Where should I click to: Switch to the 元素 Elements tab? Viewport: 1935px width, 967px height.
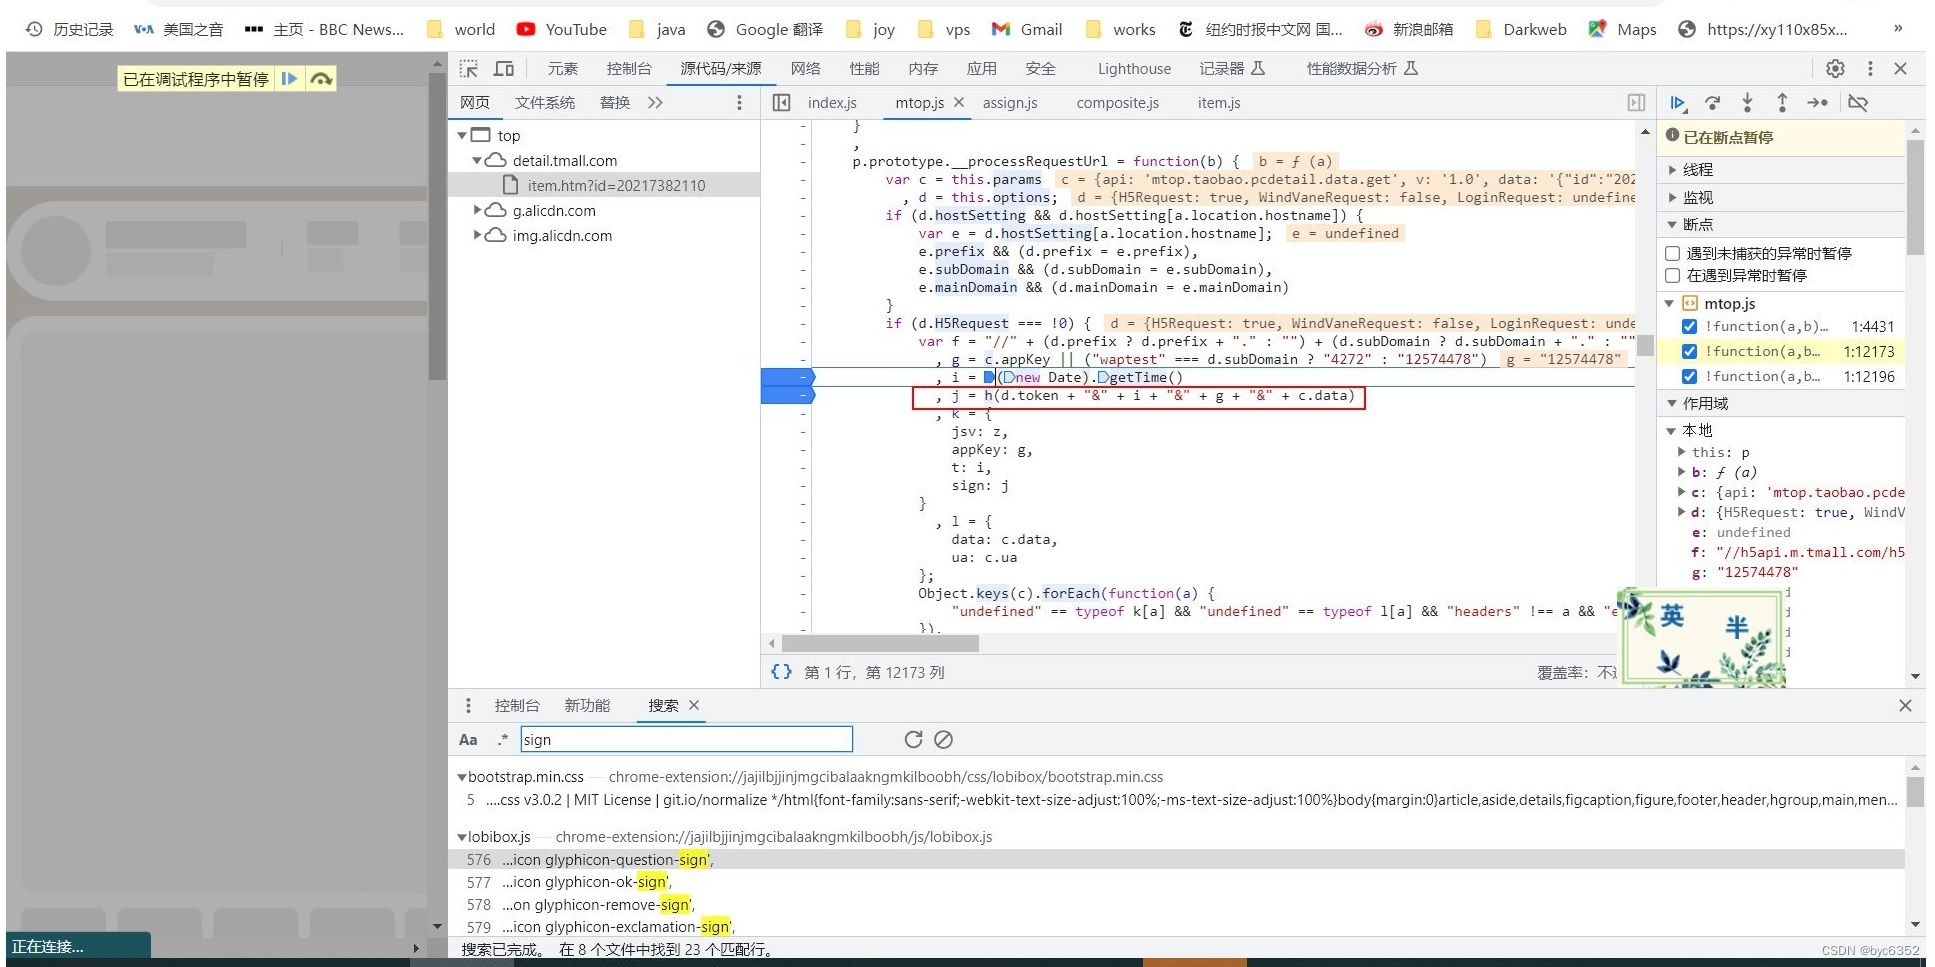(562, 69)
